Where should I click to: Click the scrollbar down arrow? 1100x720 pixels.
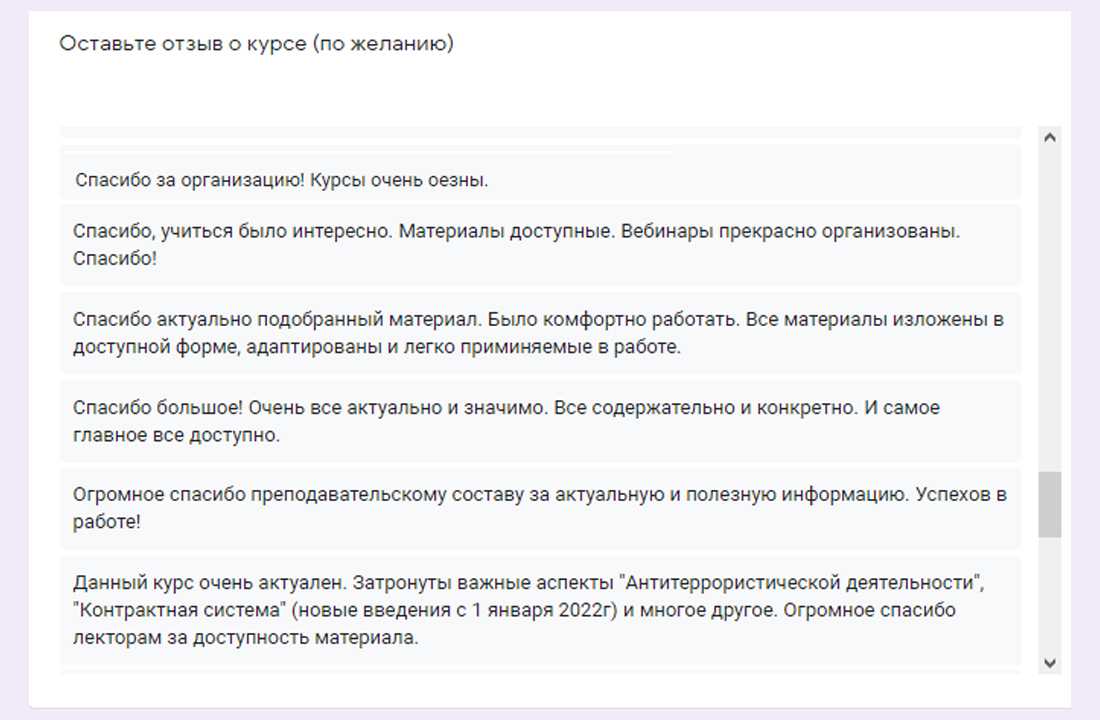click(1049, 662)
